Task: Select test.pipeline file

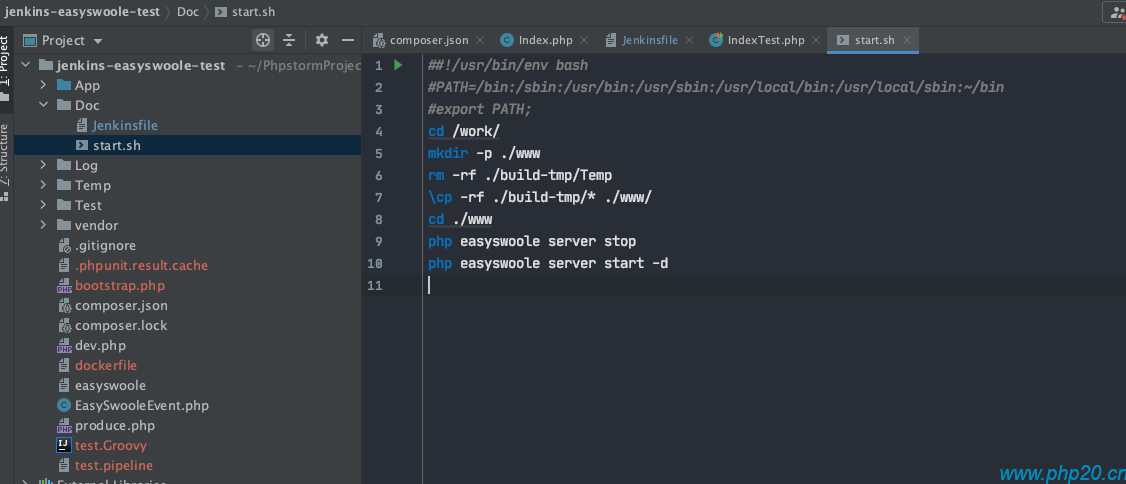Action: 114,465
